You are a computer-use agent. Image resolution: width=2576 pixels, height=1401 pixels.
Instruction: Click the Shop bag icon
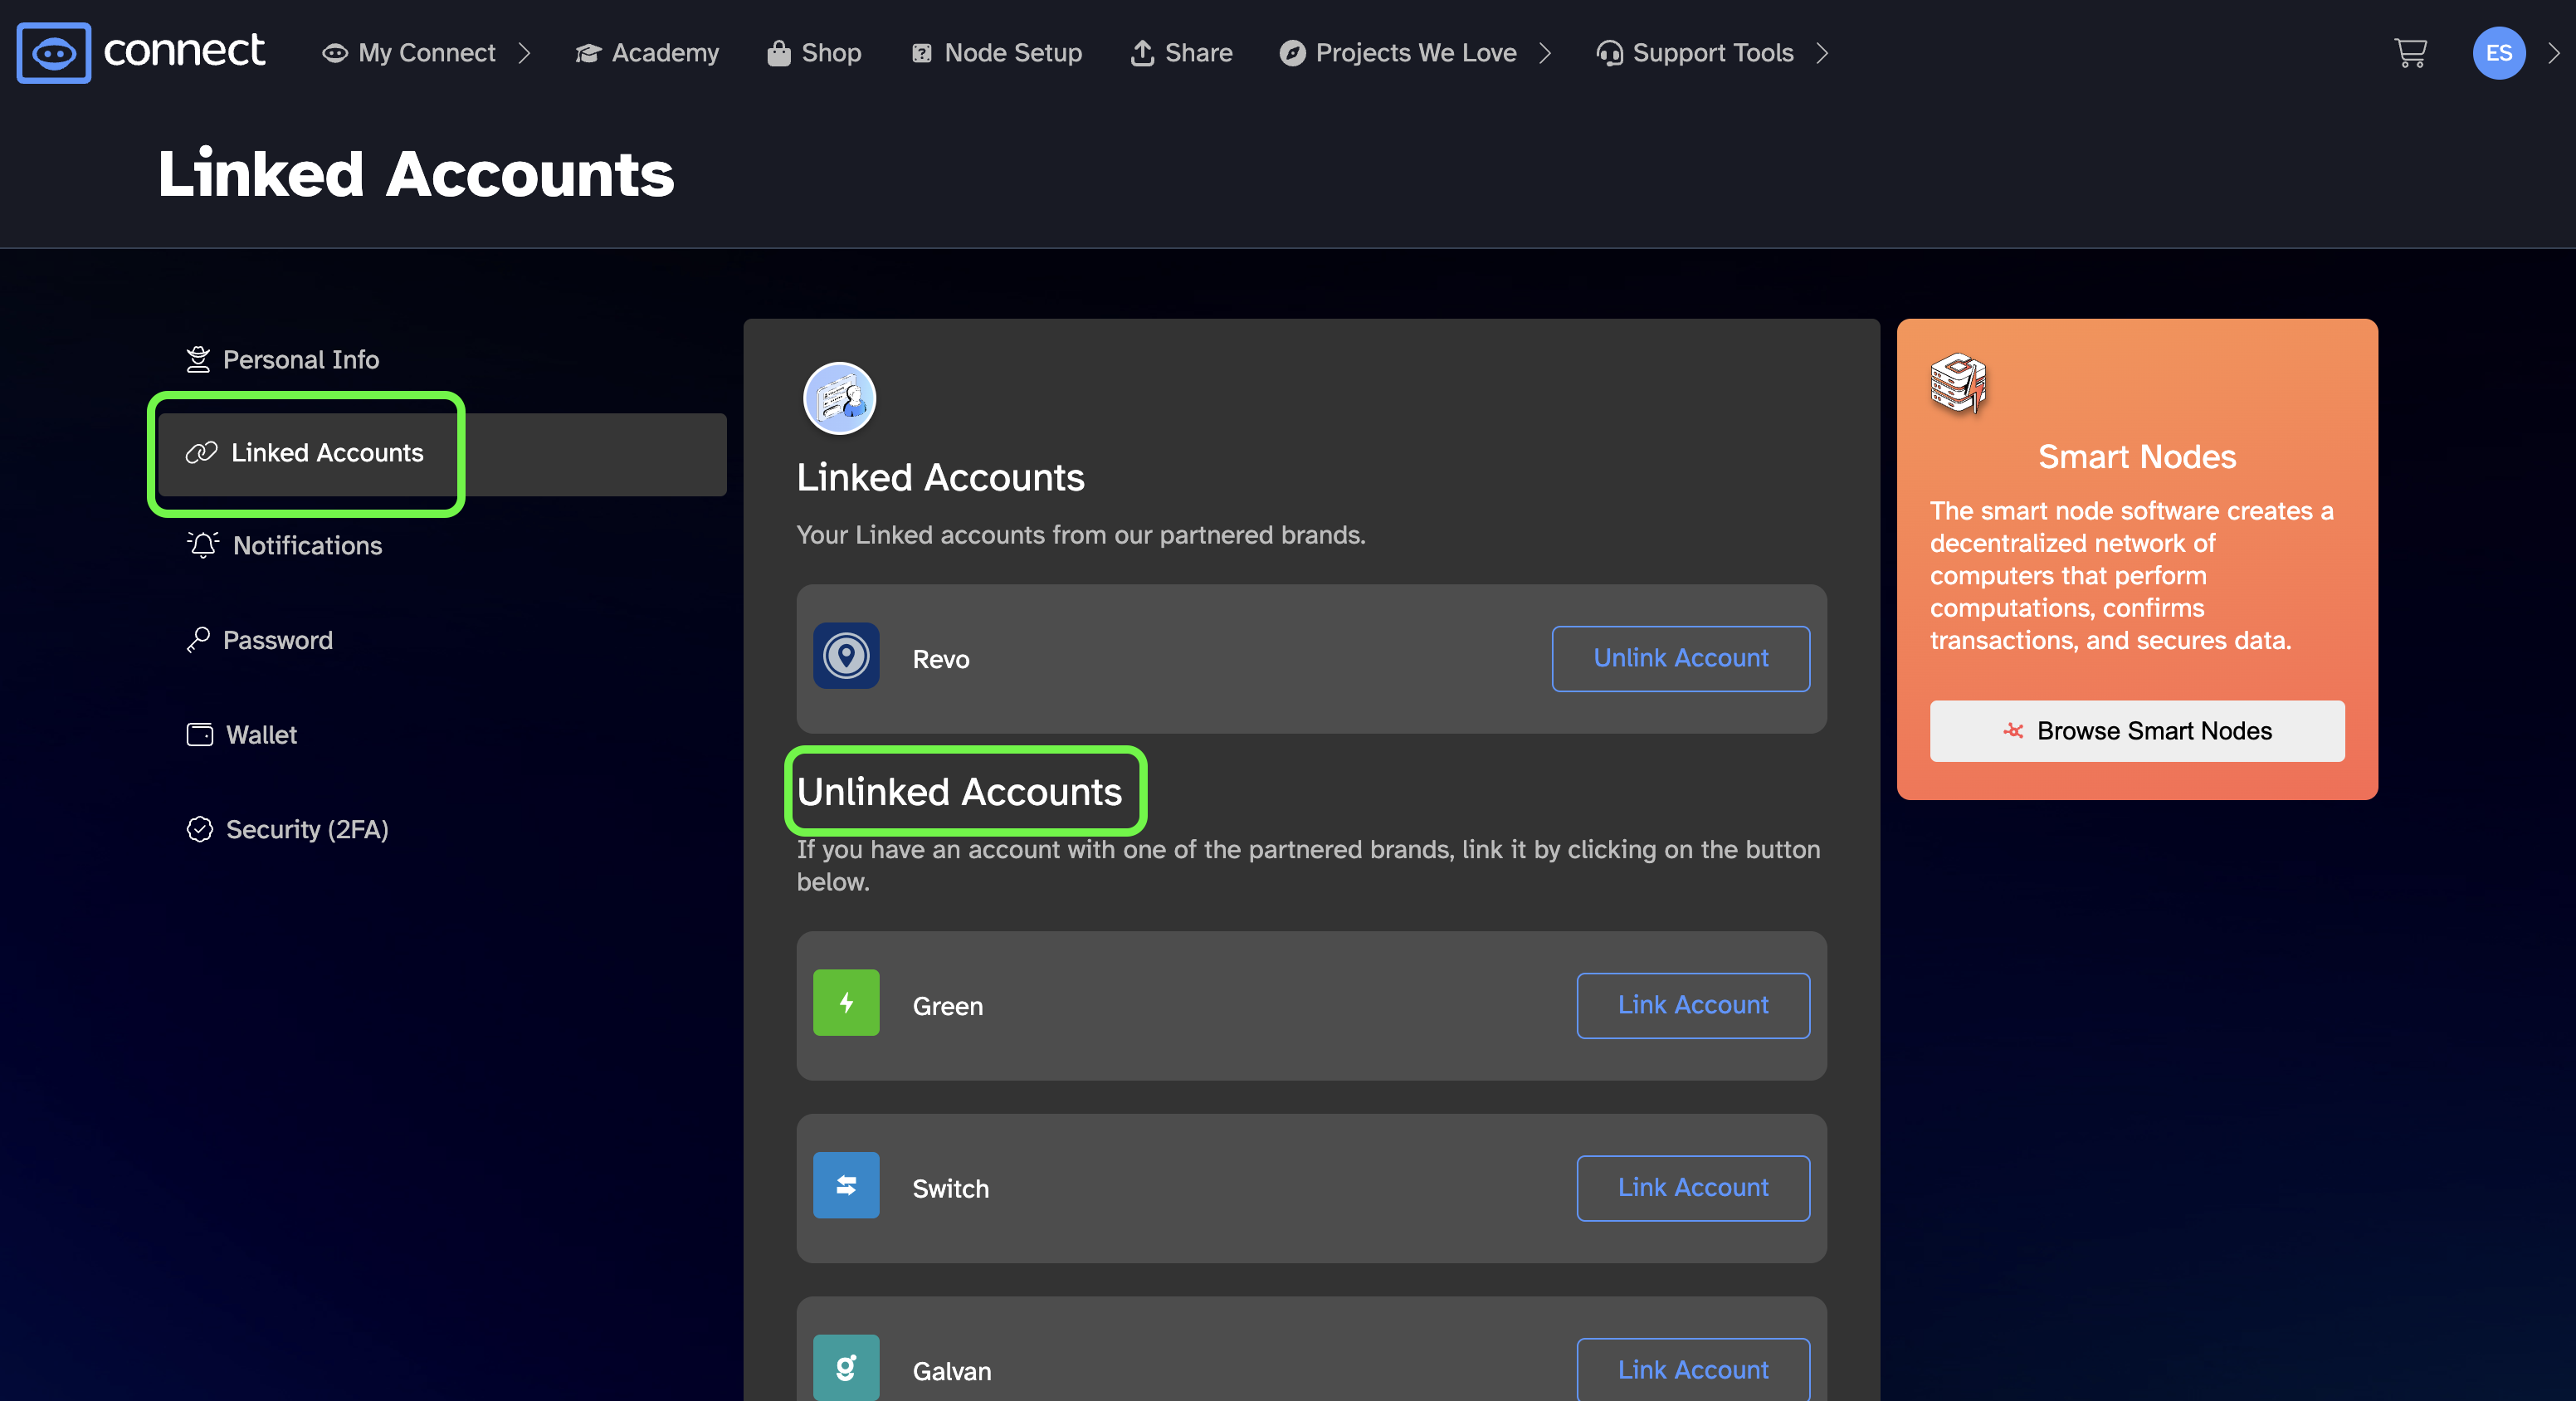tap(779, 53)
